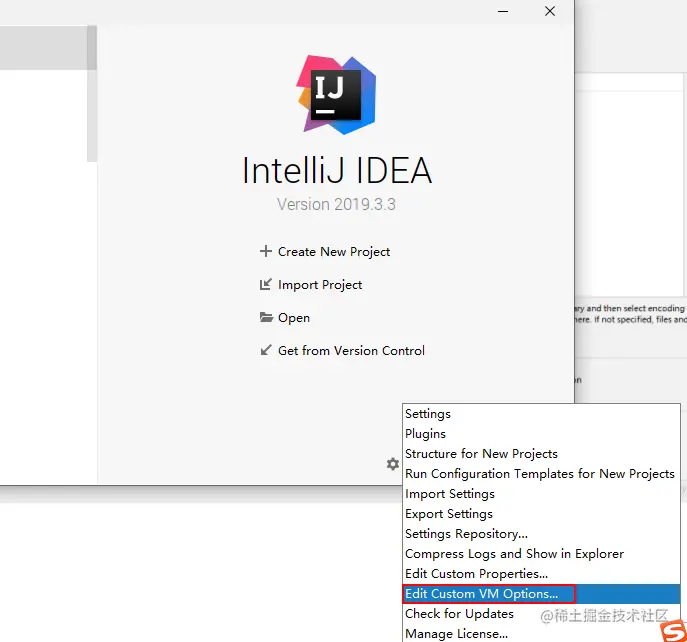Open Settings Repository... menu entry
The height and width of the screenshot is (642, 687).
[541, 534]
